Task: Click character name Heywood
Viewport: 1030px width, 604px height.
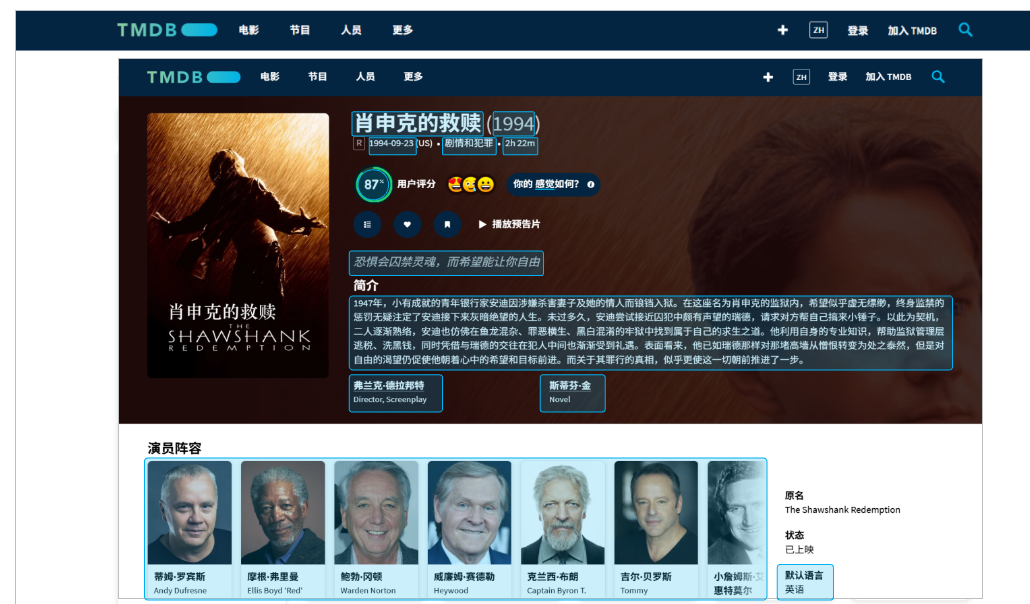Action: point(451,591)
